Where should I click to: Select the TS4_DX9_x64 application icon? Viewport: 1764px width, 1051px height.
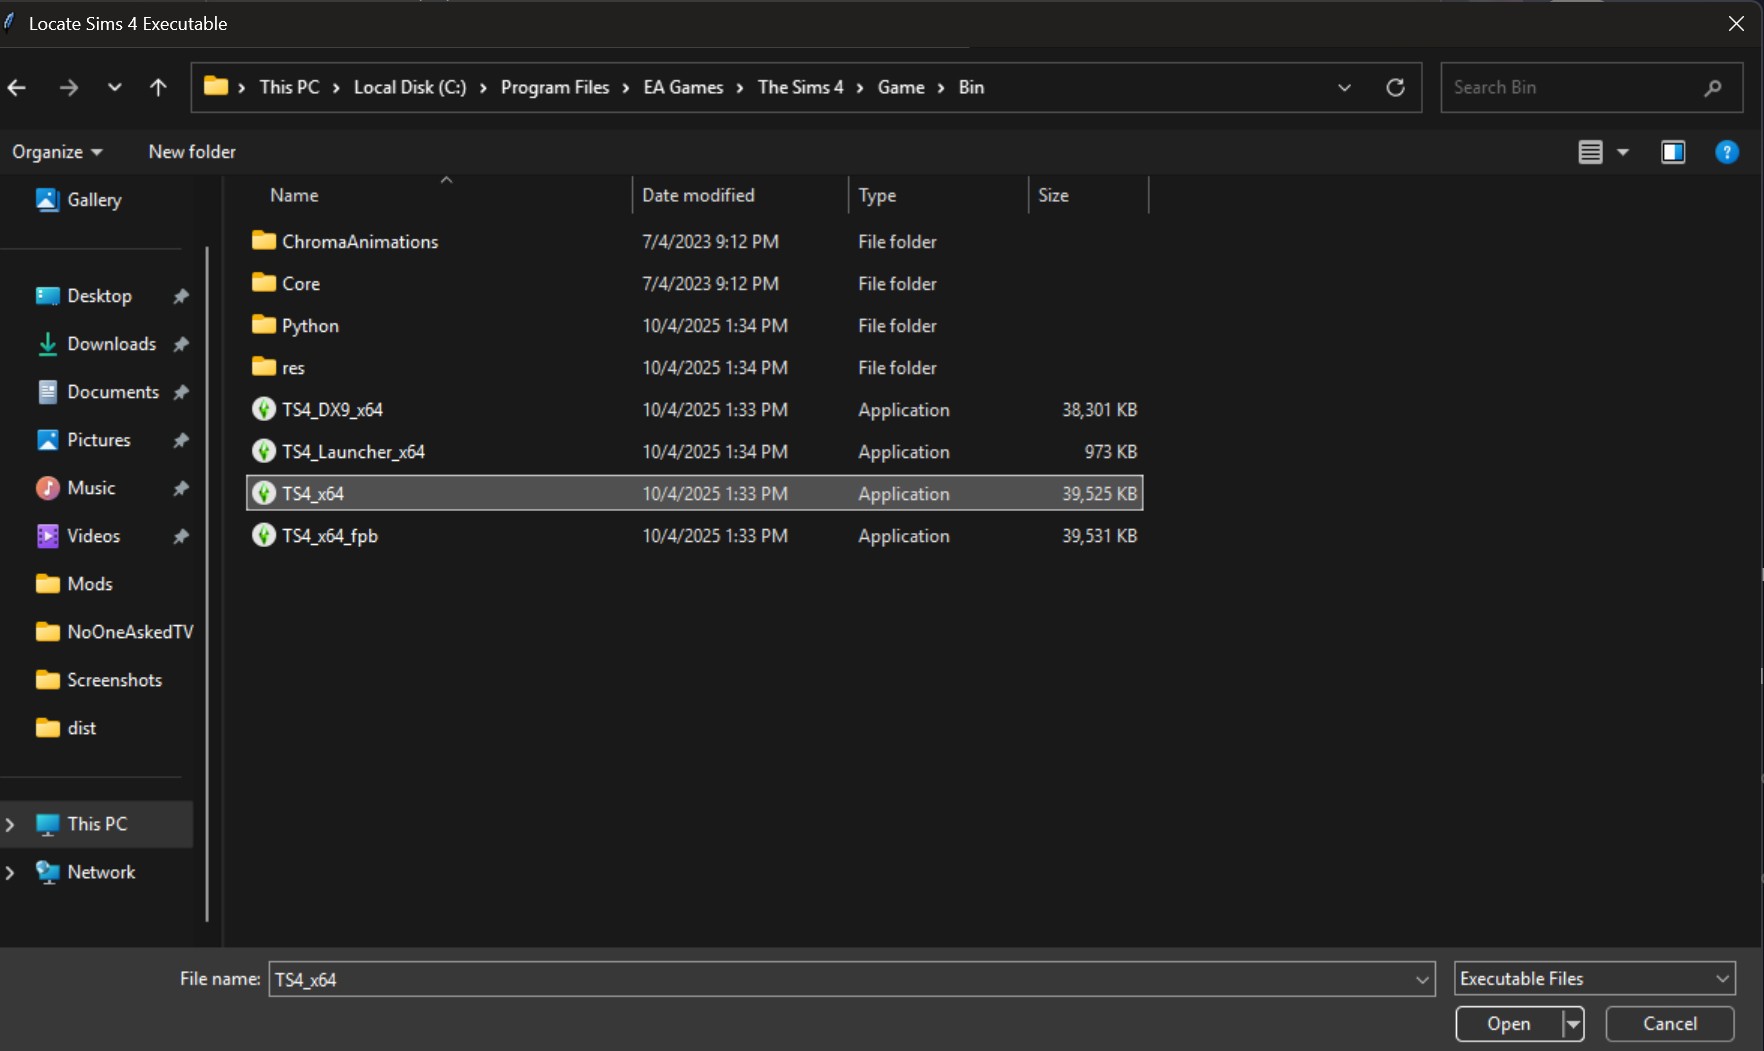point(264,409)
